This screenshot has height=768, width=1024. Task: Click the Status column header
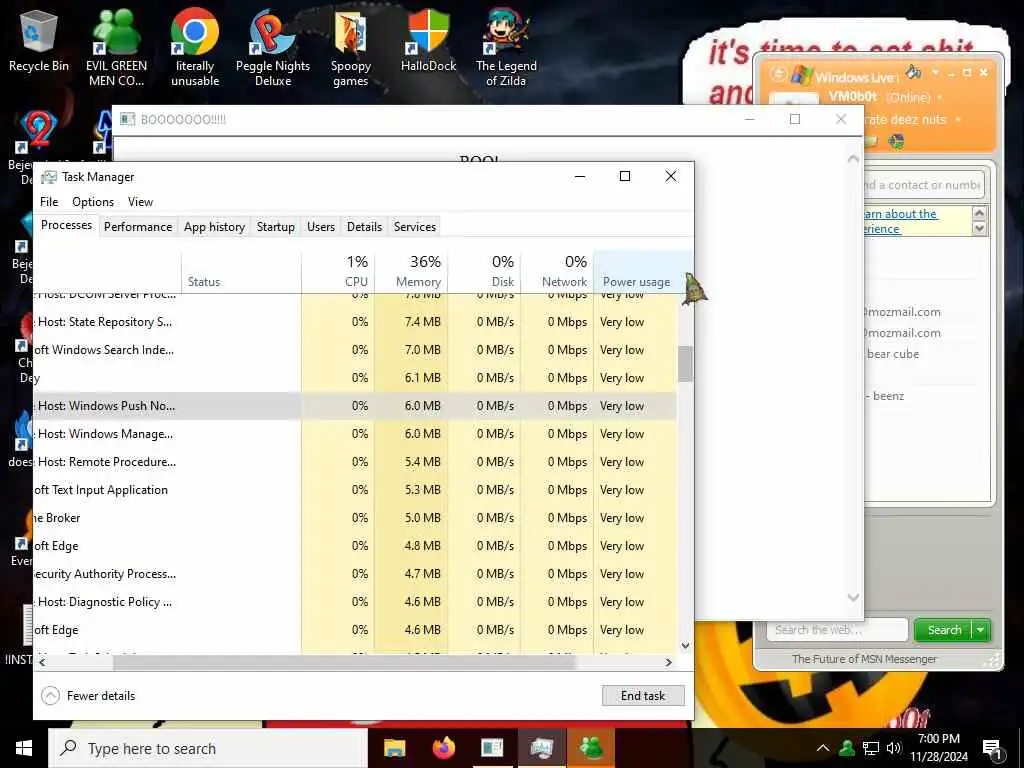[x=242, y=271]
